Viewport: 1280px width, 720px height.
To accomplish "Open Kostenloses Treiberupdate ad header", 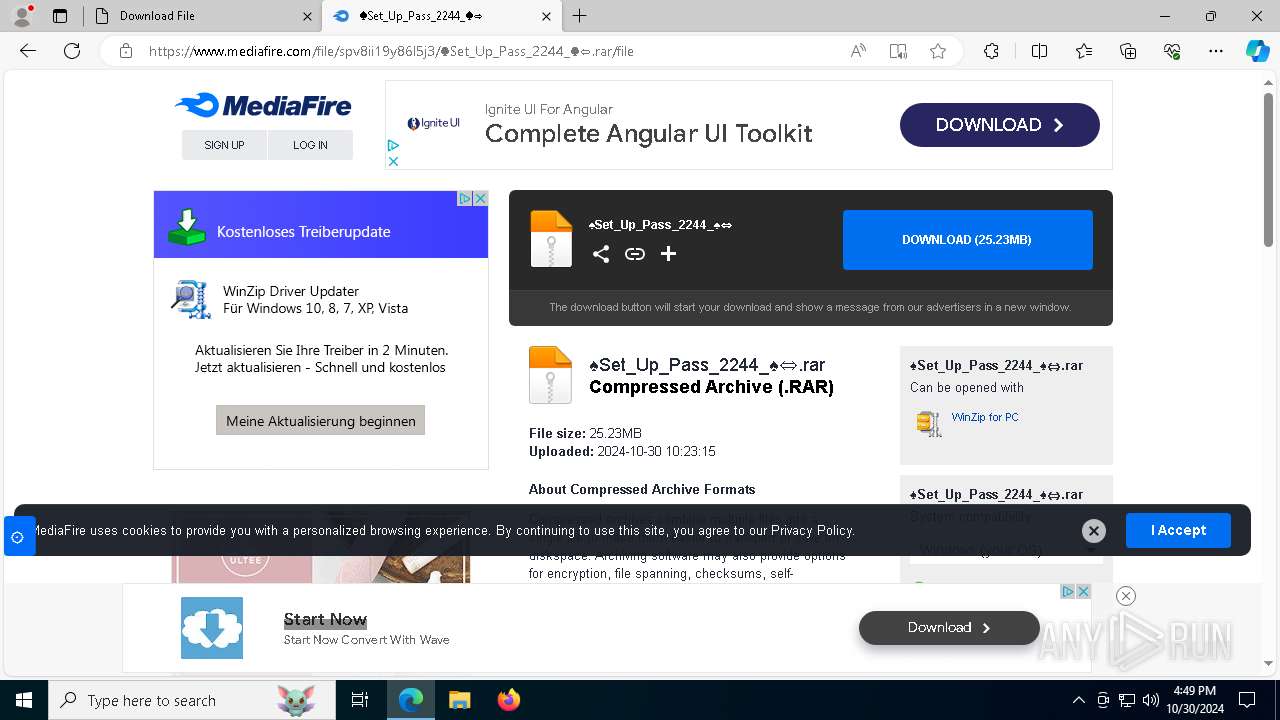I will point(321,225).
